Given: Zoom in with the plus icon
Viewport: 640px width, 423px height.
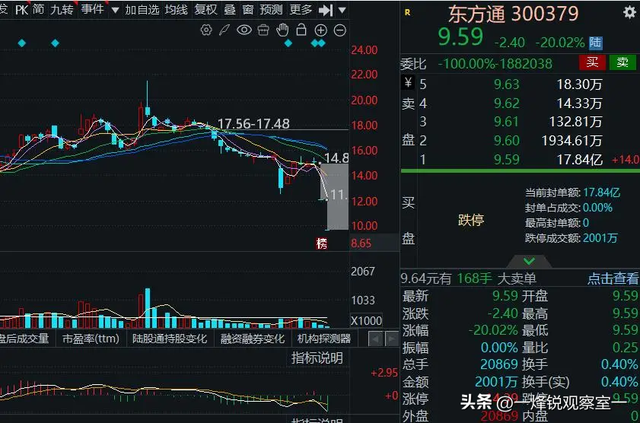Looking at the screenshot, I should 321,30.
